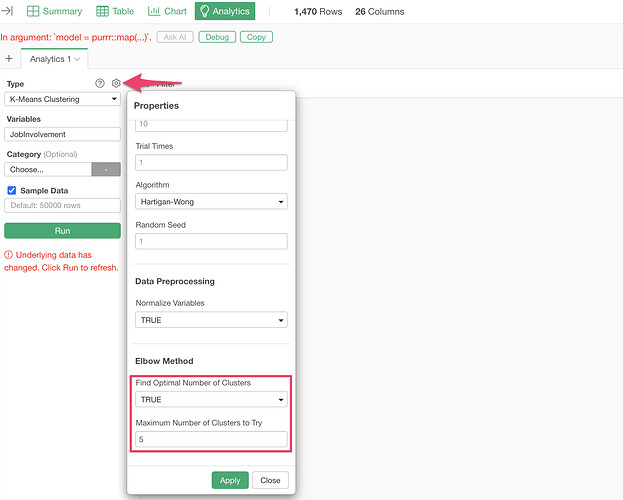Select the Analytics view button
Viewport: 623px width, 500px height.
[x=224, y=11]
